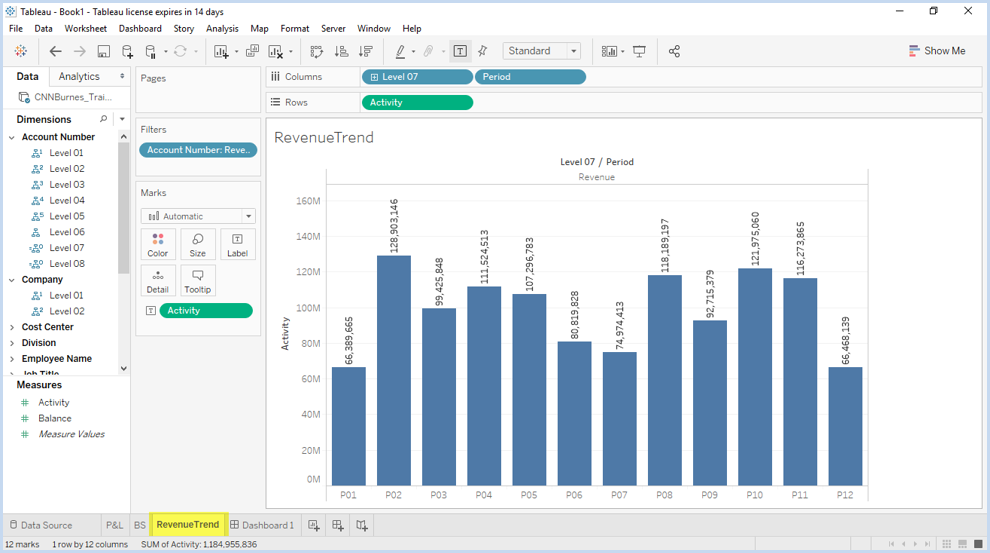
Task: Click the Fix Axes pin icon
Action: click(483, 51)
